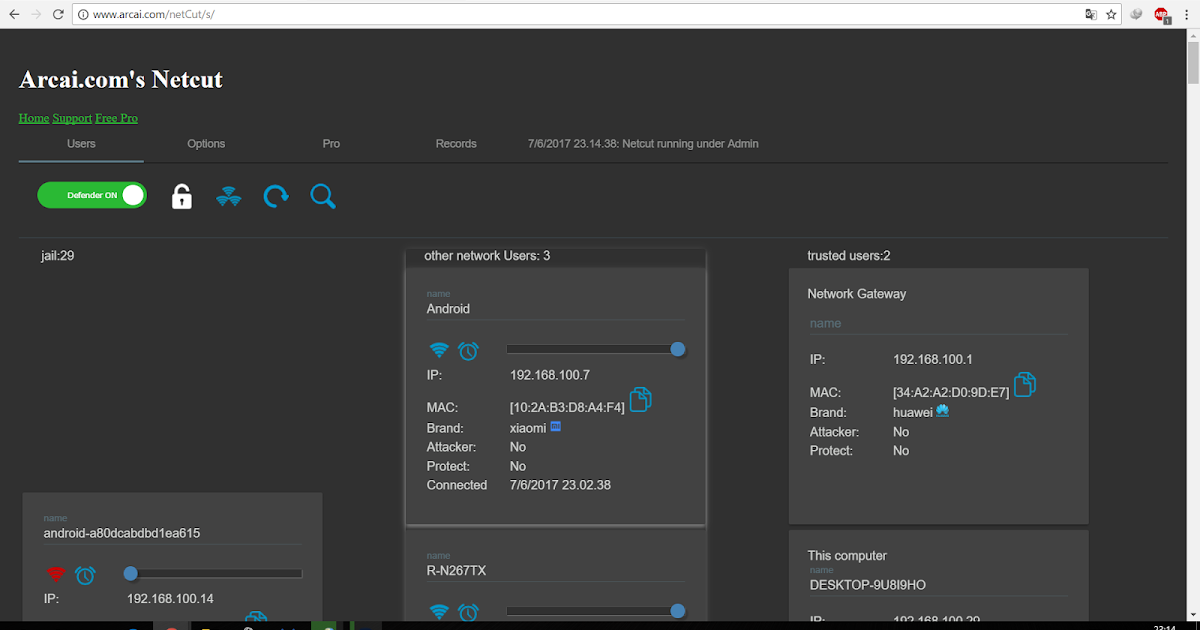Click IP value 192.168.100.7
This screenshot has height=630, width=1200.
coord(550,376)
